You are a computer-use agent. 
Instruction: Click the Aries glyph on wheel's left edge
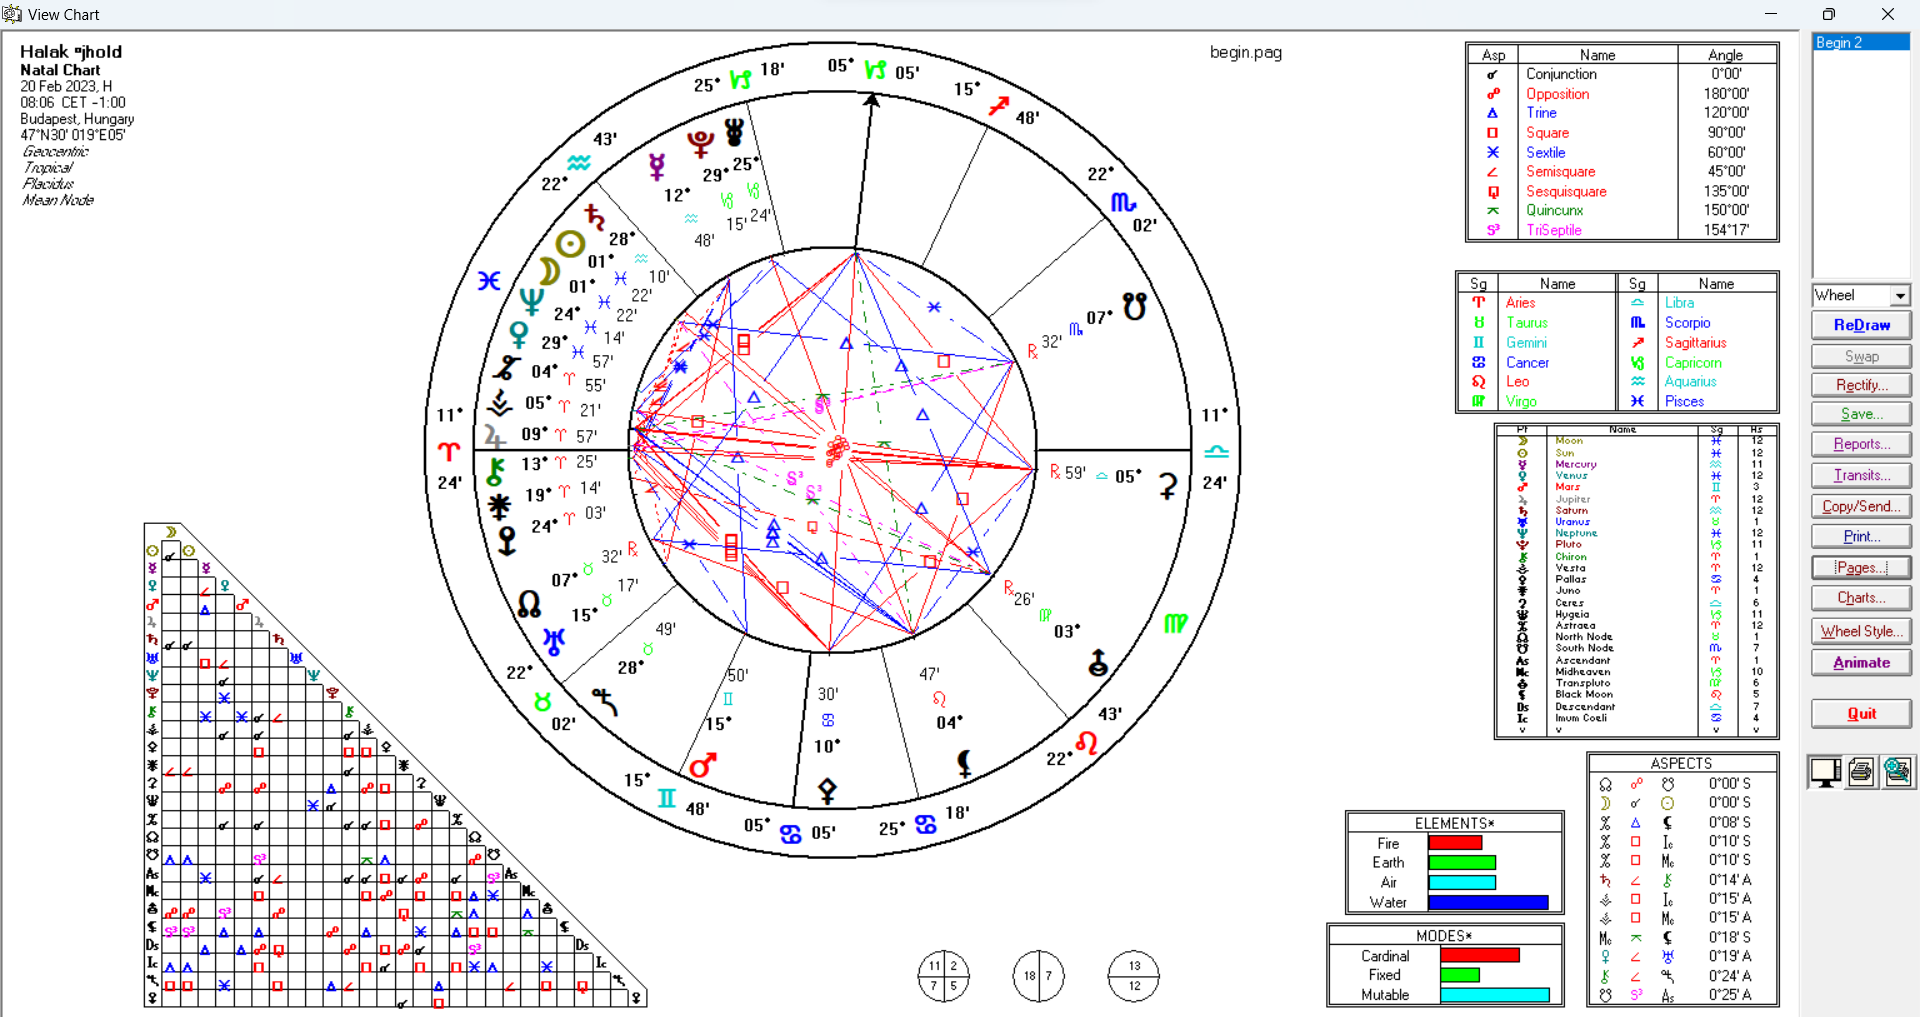point(449,451)
